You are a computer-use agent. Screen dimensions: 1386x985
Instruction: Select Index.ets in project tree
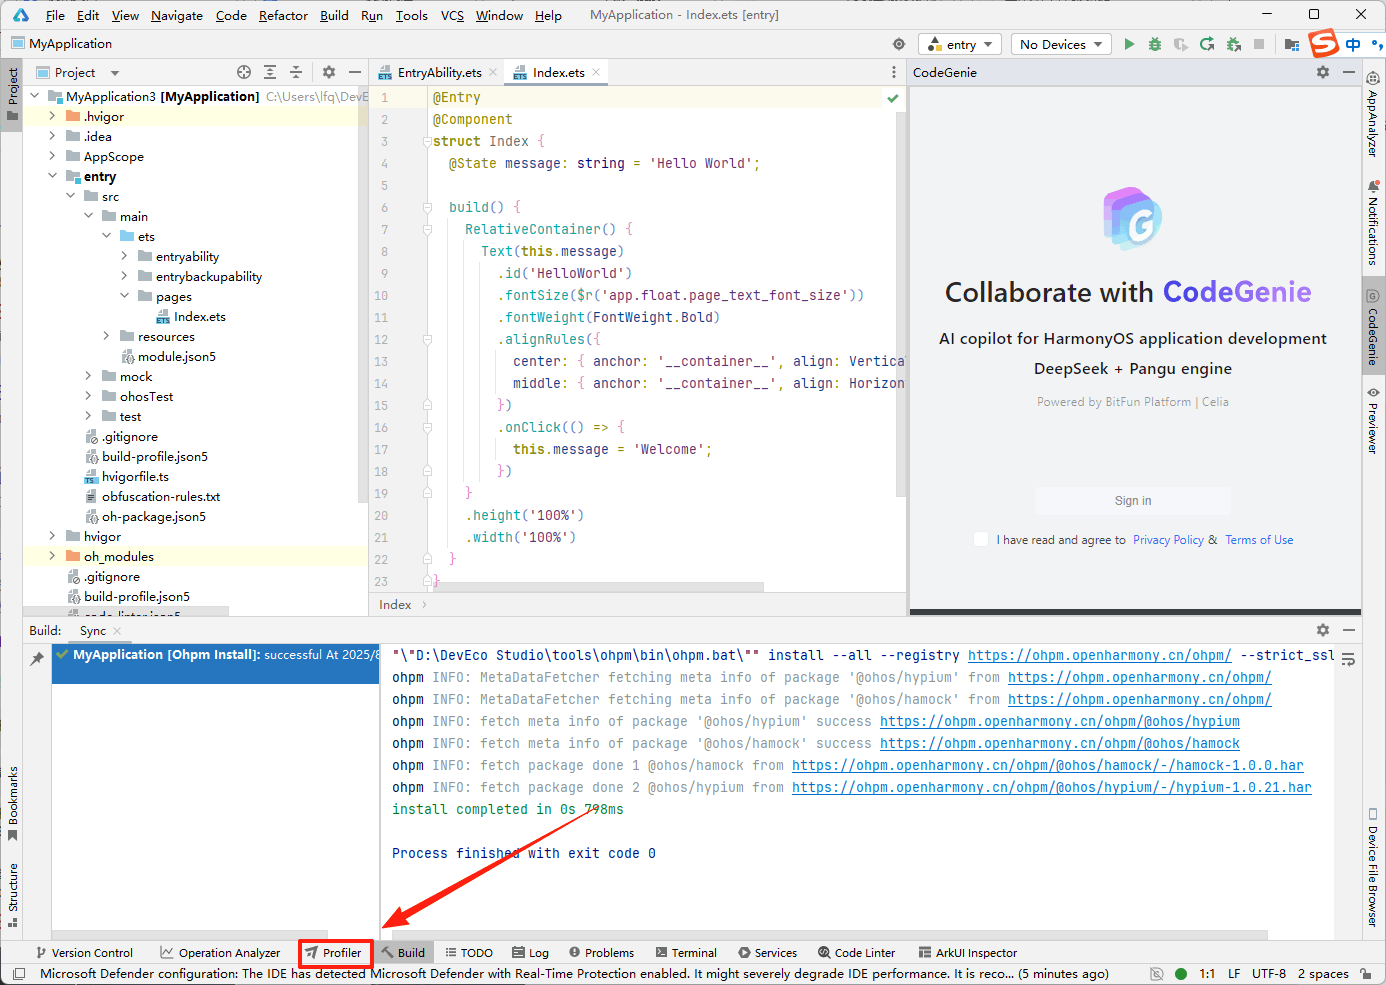[199, 316]
